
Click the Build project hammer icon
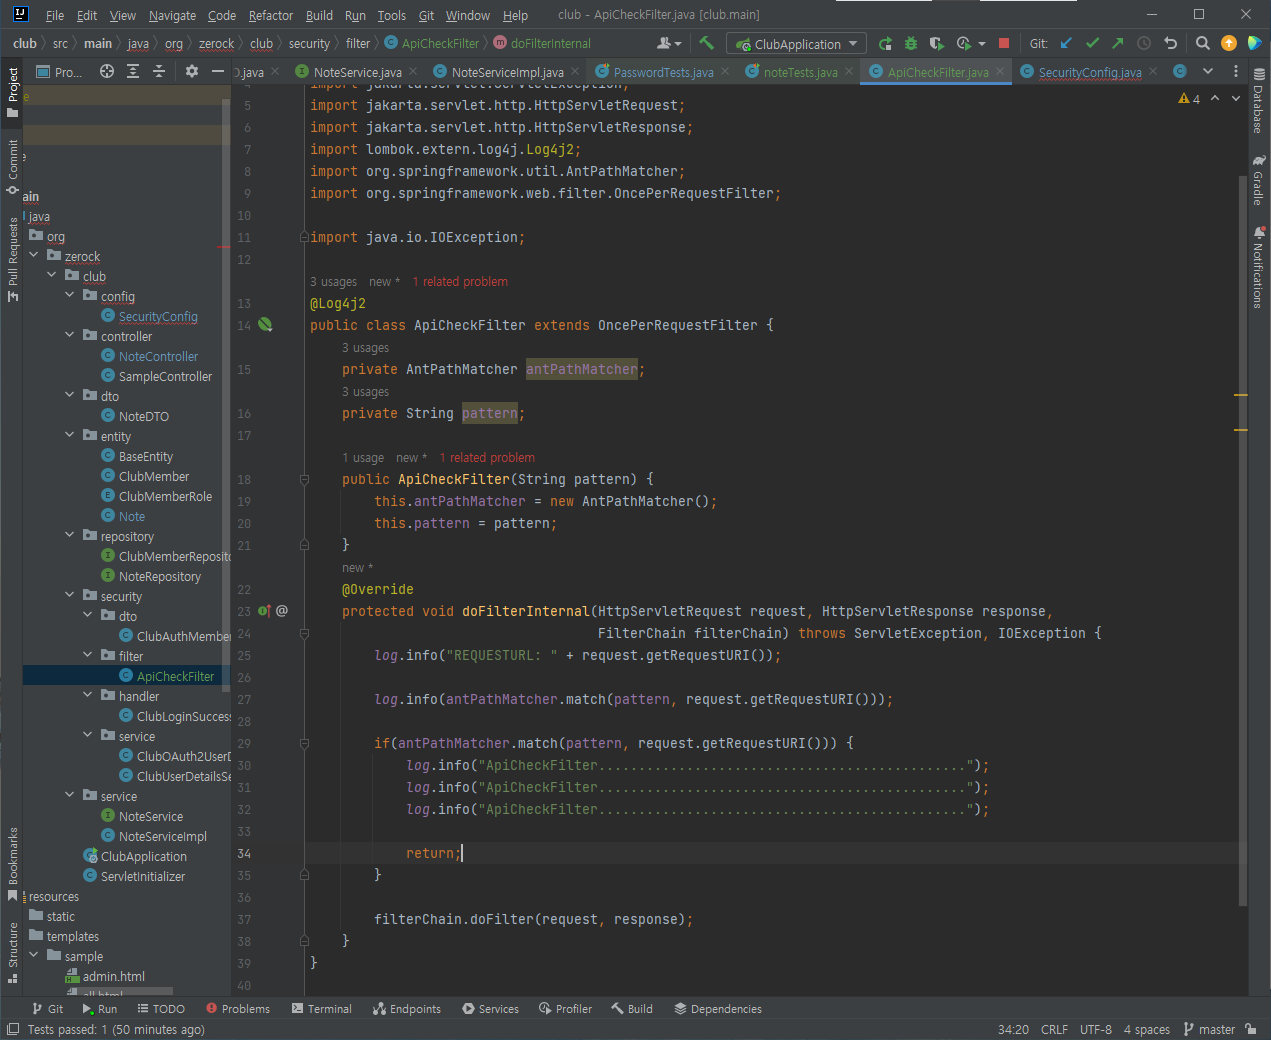pyautogui.click(x=707, y=43)
